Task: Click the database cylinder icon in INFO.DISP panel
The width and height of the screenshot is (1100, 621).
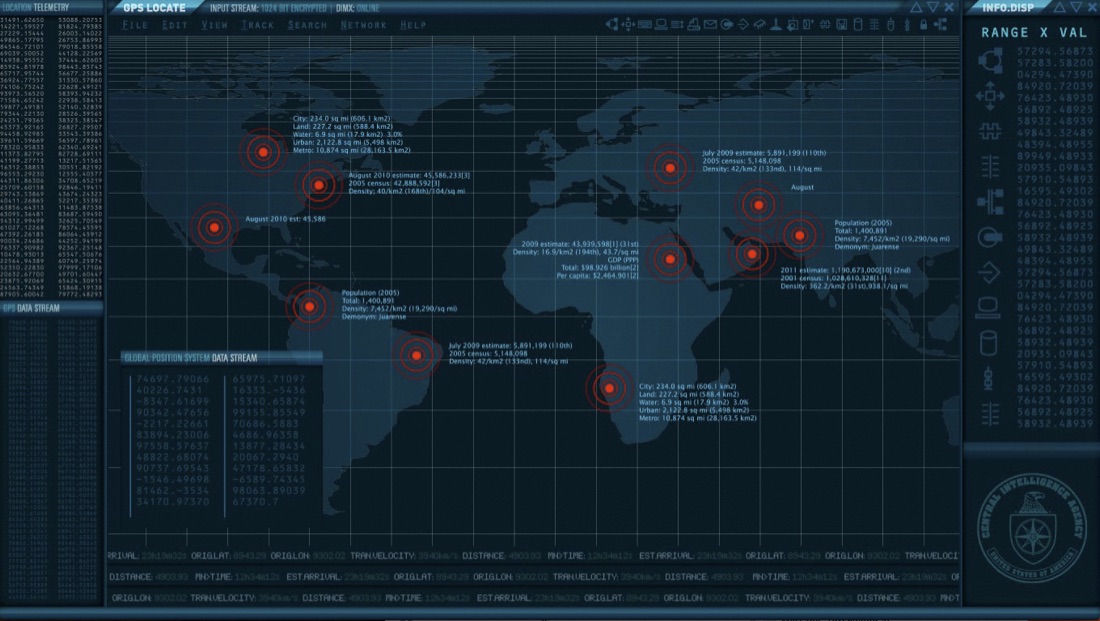Action: coord(988,343)
